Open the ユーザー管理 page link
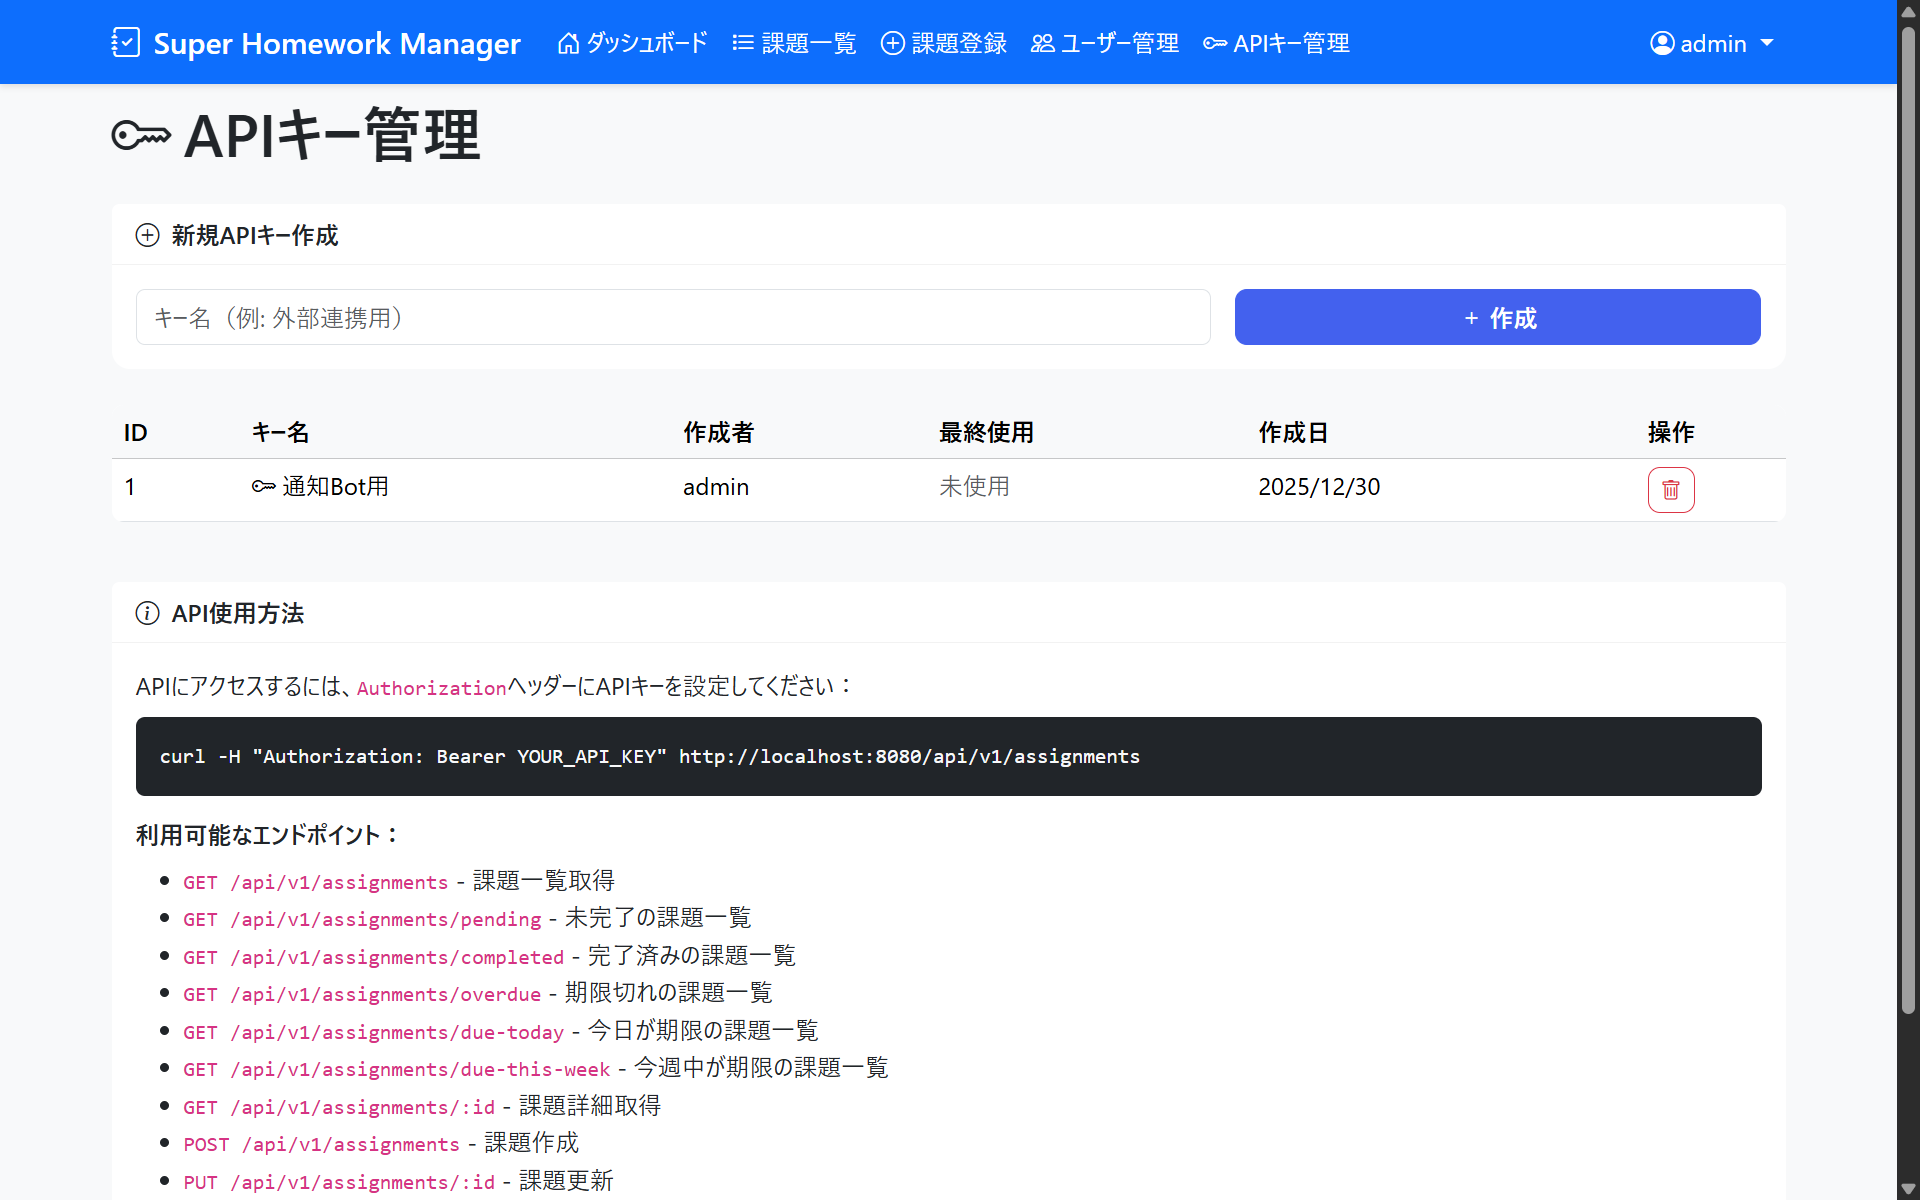This screenshot has height=1200, width=1920. [x=1119, y=43]
